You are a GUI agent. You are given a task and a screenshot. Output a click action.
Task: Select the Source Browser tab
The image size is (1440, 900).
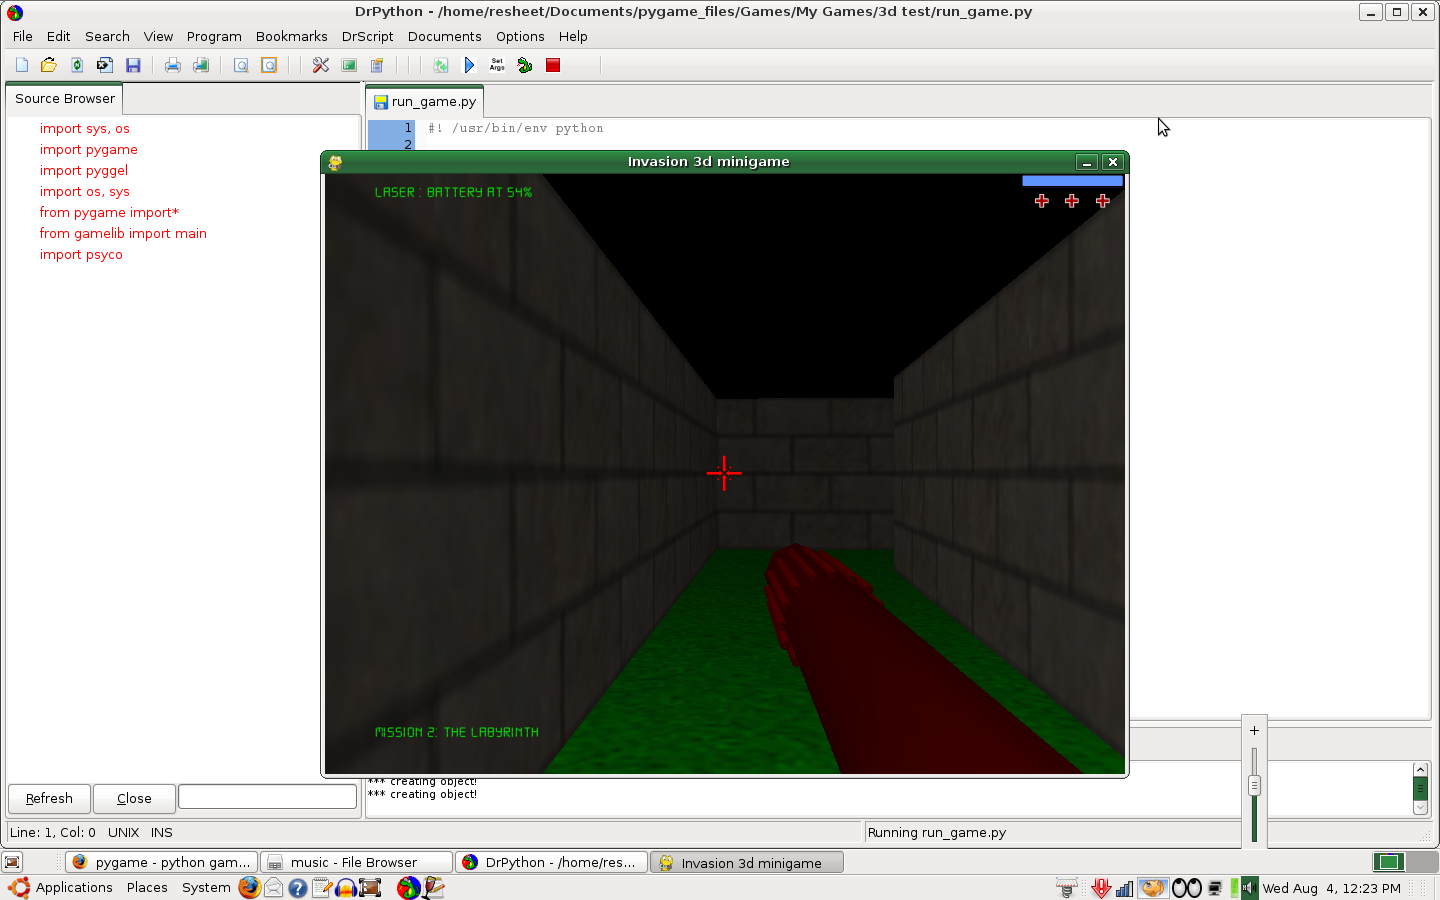pos(65,98)
